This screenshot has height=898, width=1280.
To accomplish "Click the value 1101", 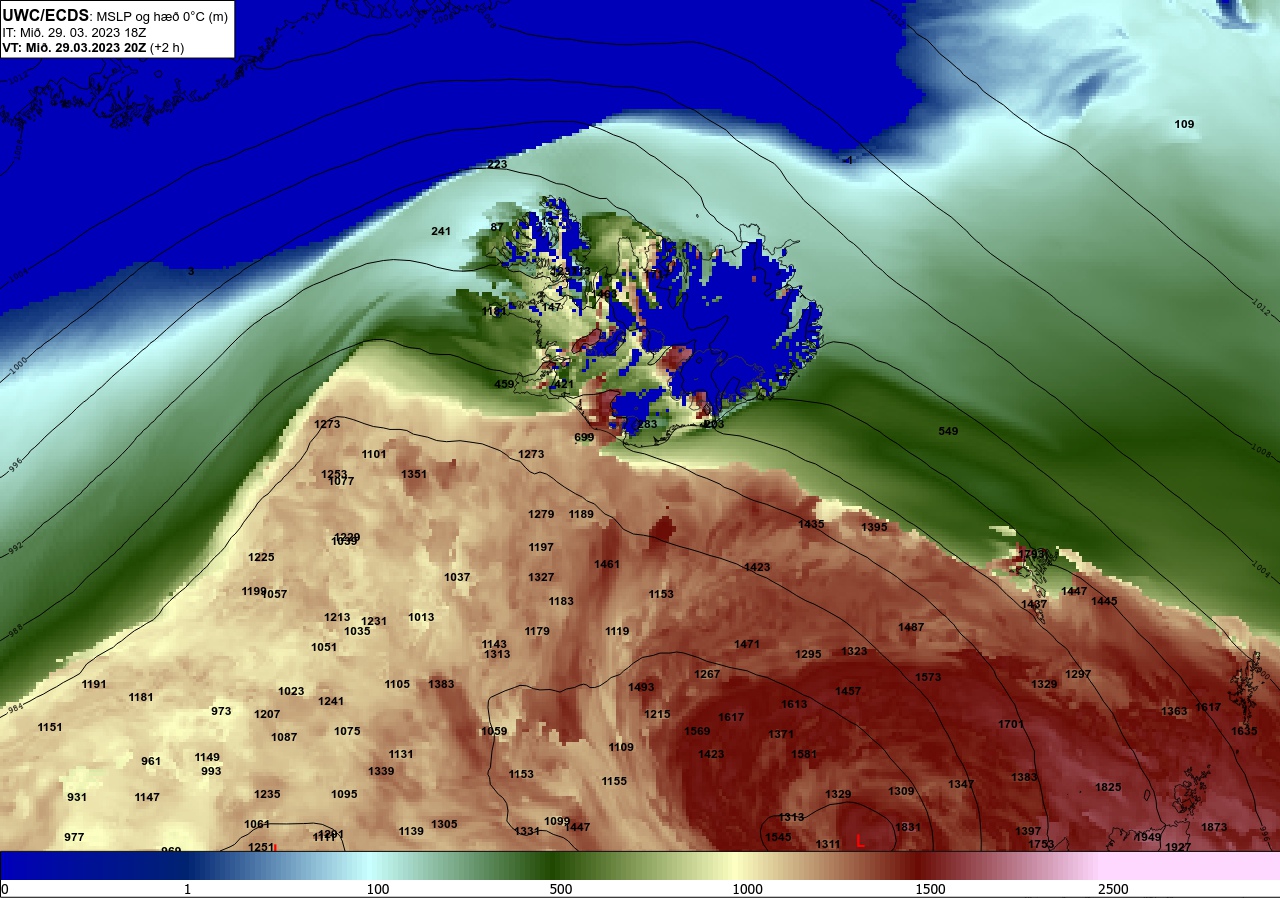I will tap(374, 454).
